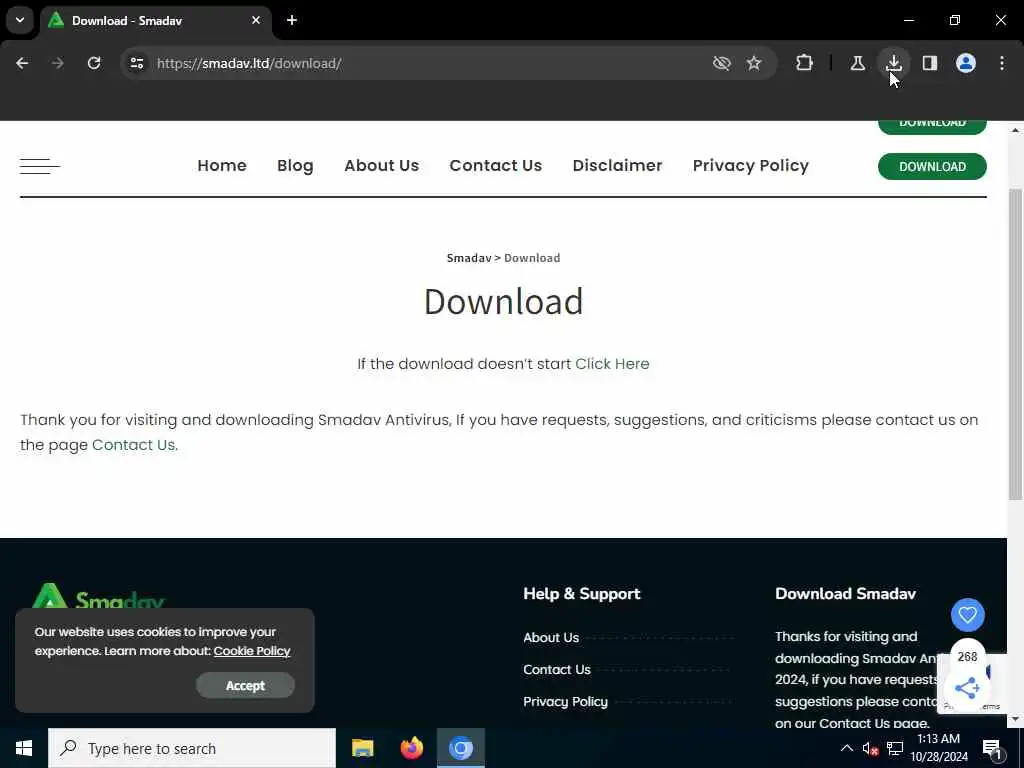Viewport: 1024px width, 768px height.
Task: Click the green DOWNLOAD button in navbar
Action: (932, 167)
